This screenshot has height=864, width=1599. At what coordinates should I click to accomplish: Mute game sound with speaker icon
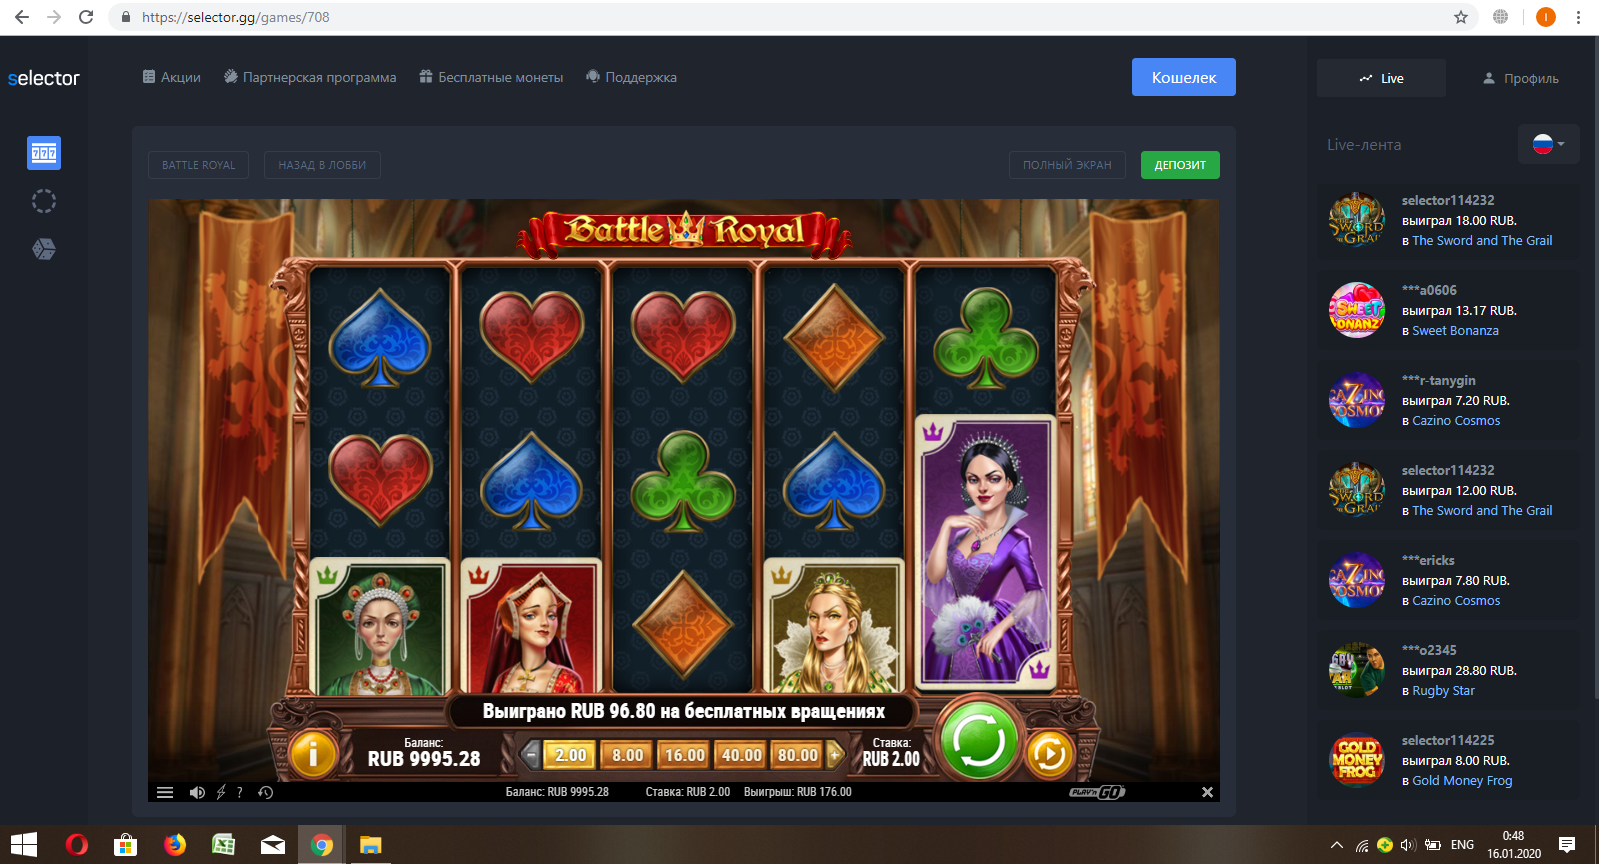tap(197, 792)
